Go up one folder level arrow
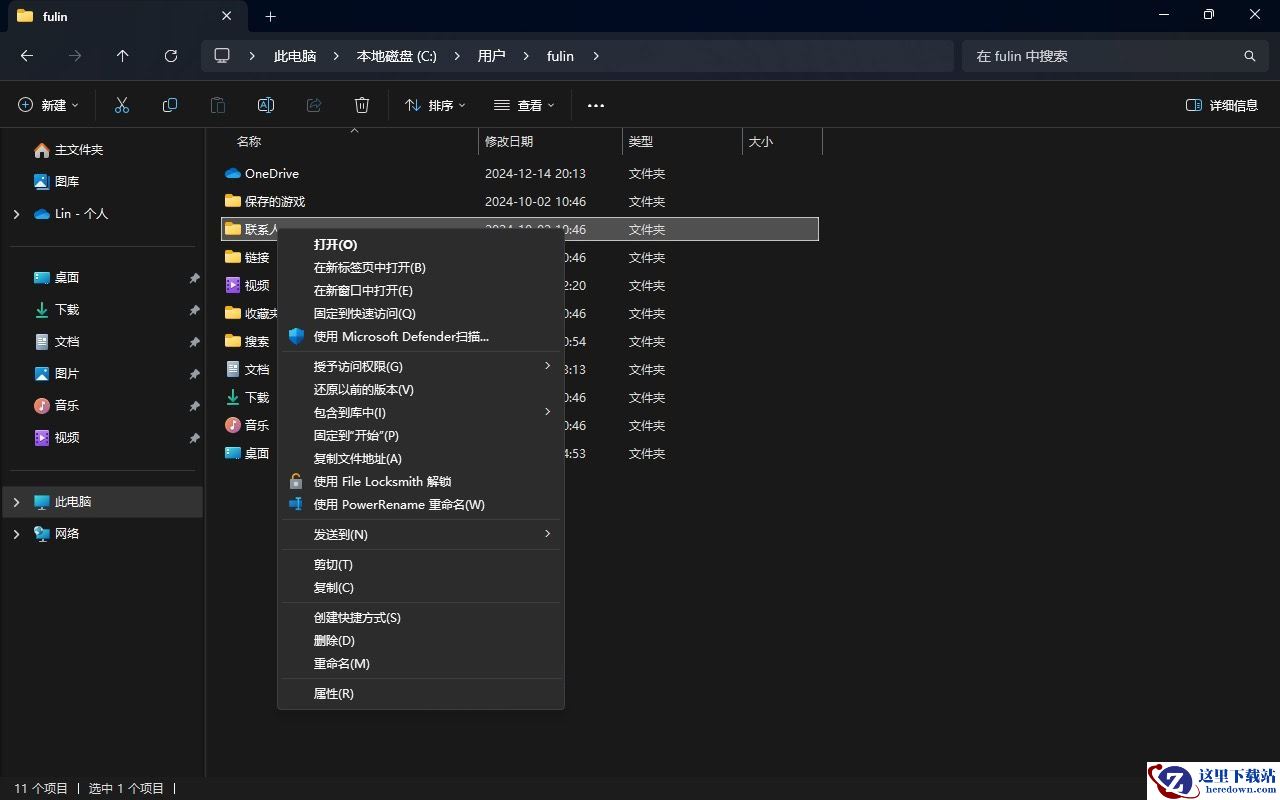Viewport: 1280px width, 800px height. (123, 56)
